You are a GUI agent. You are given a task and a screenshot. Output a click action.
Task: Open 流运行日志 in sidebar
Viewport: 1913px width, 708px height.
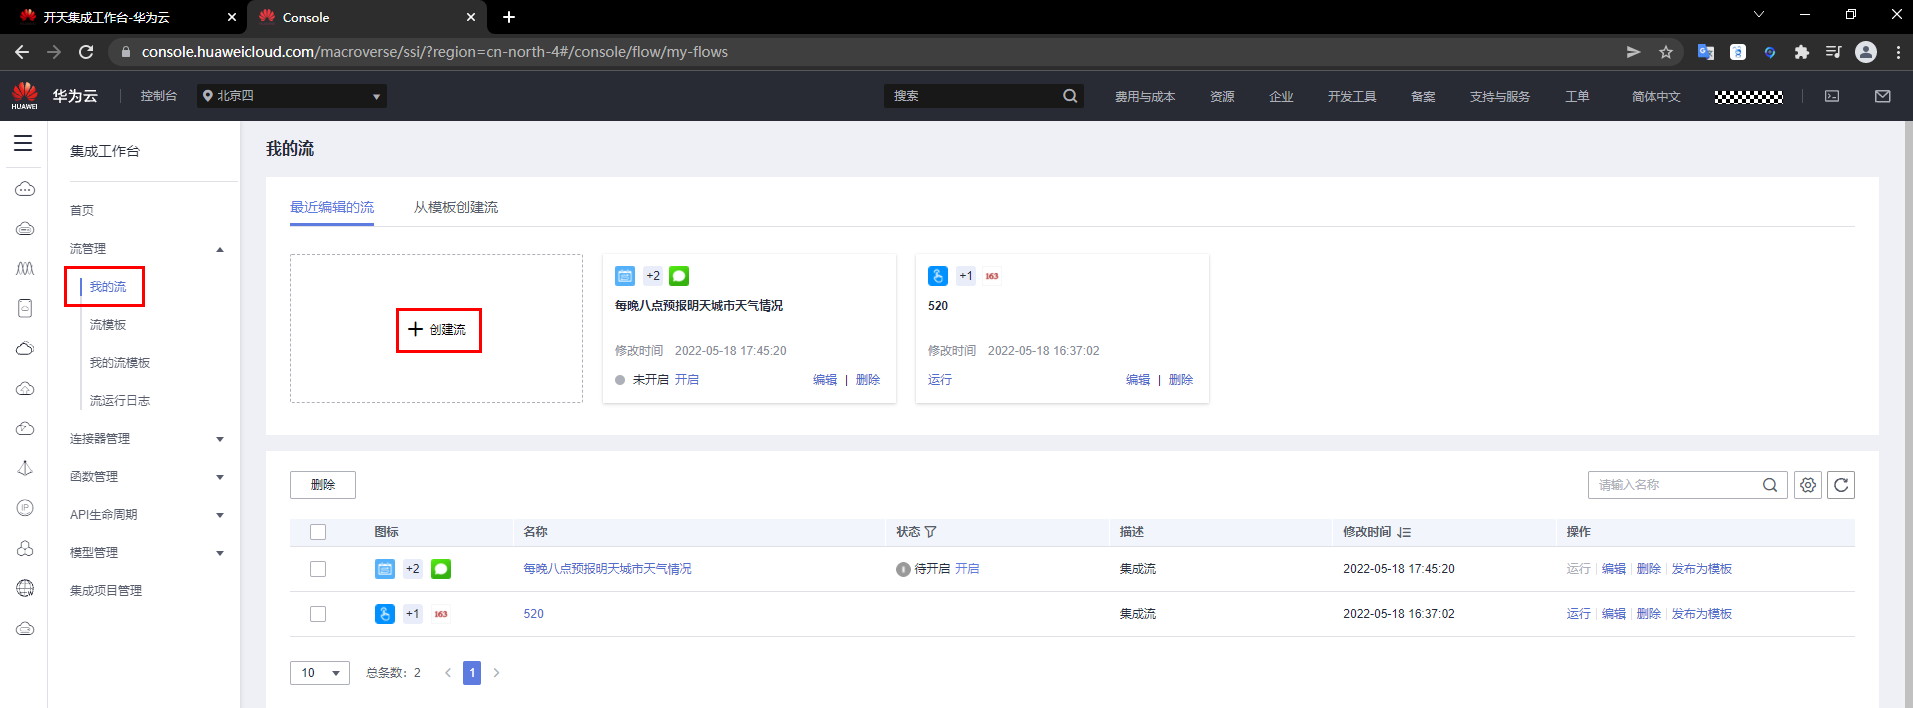pos(120,401)
